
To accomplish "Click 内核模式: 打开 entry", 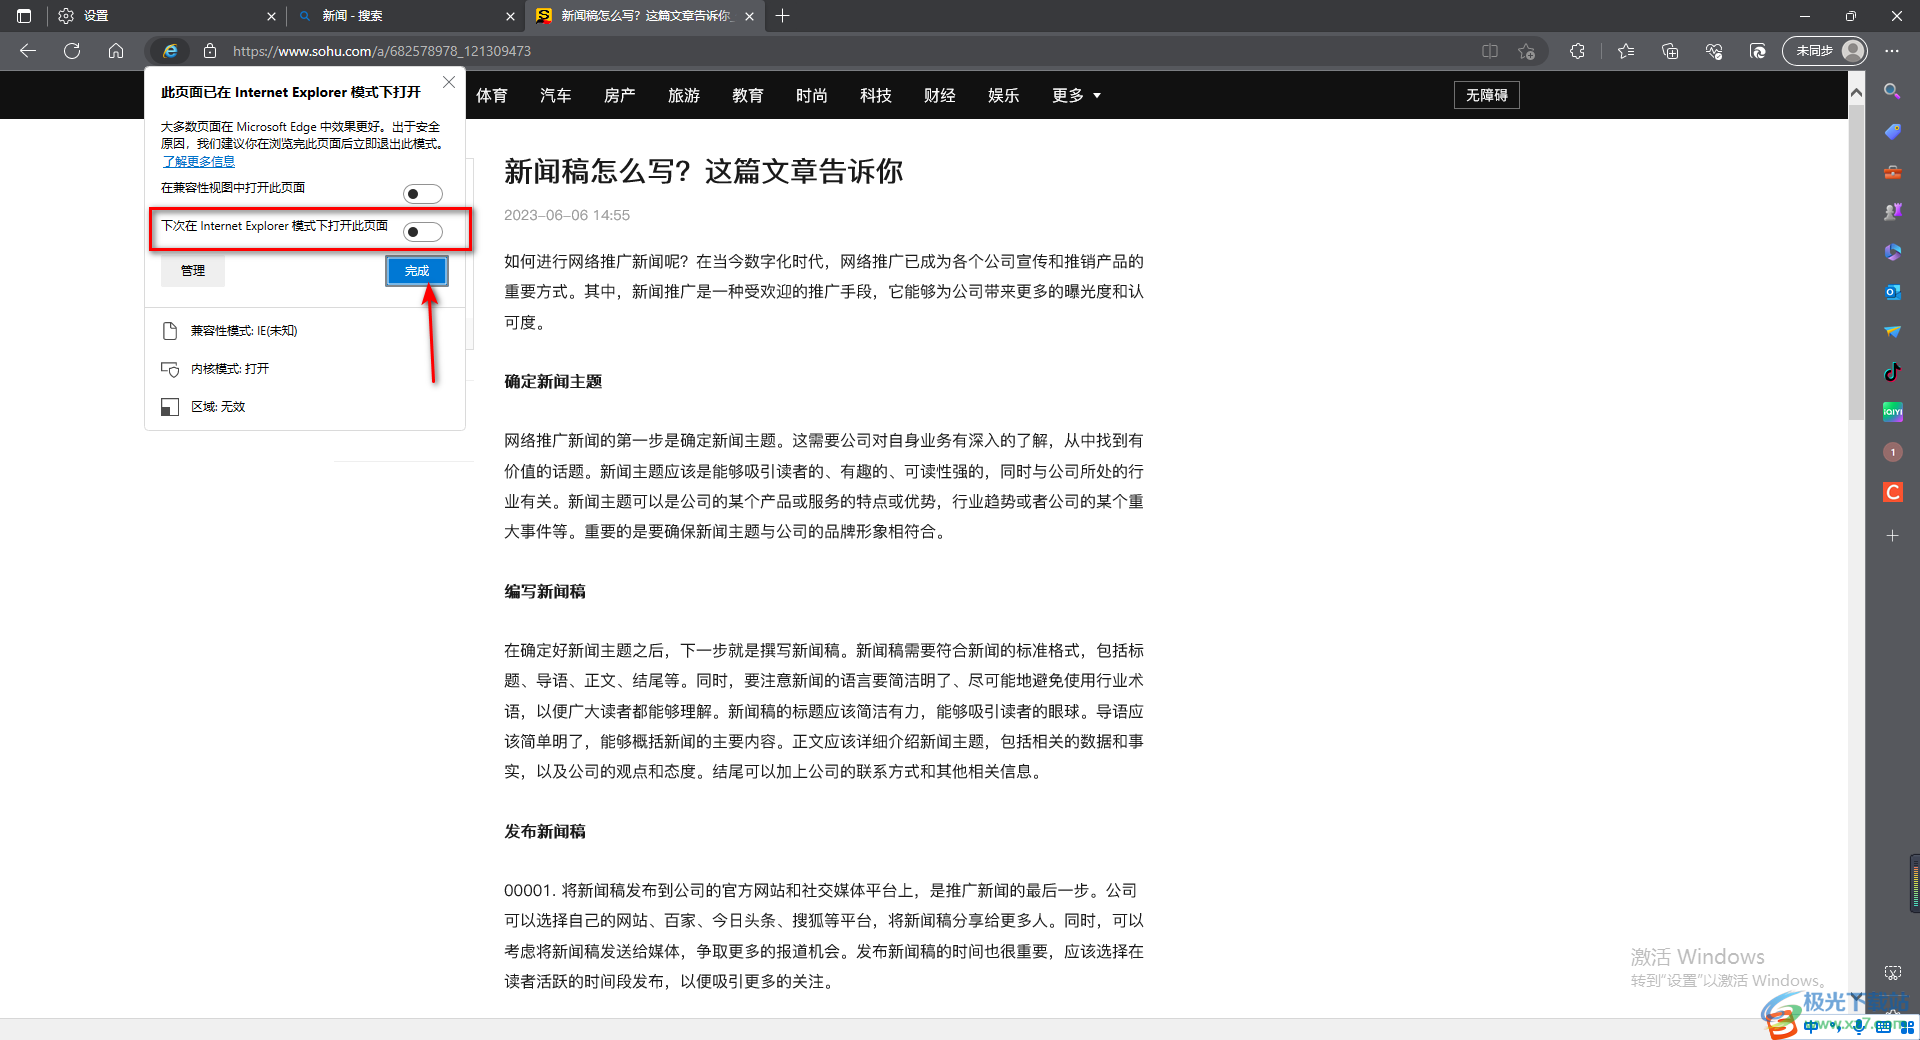I will (230, 369).
